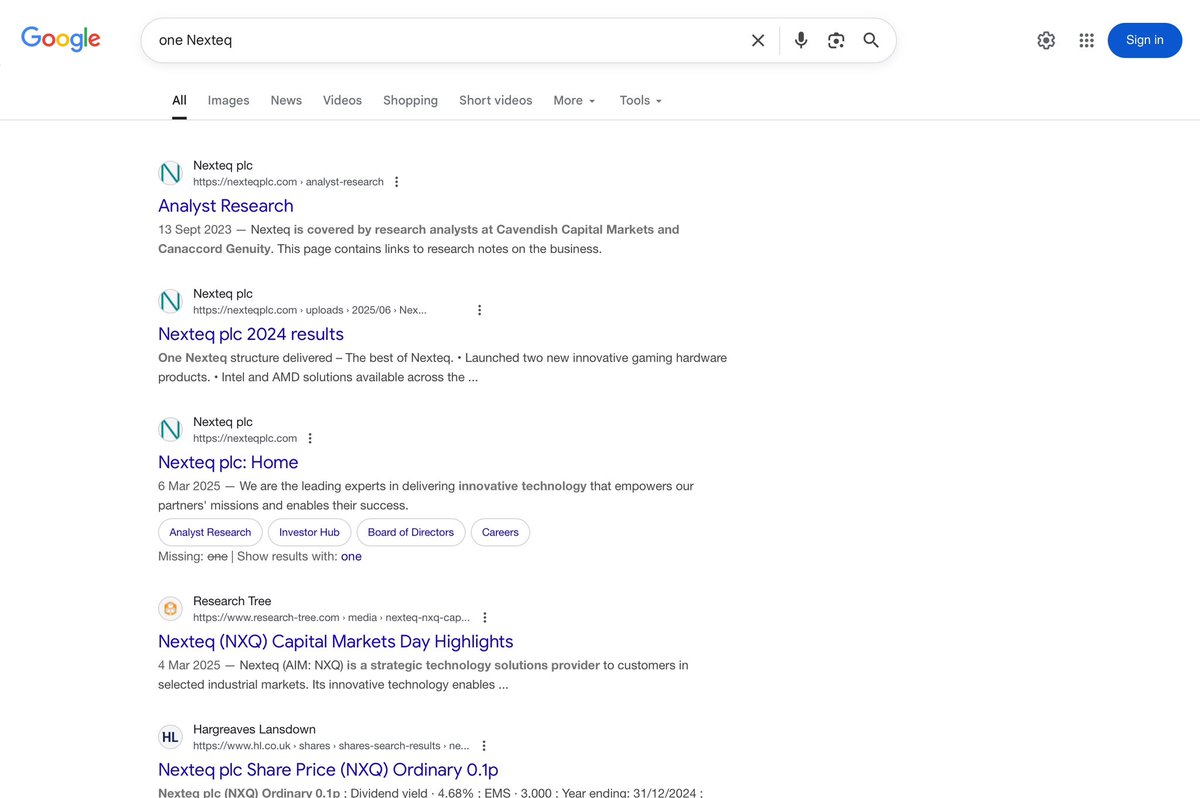This screenshot has width=1200, height=798.
Task: Switch to the Videos tab
Action: pyautogui.click(x=342, y=100)
